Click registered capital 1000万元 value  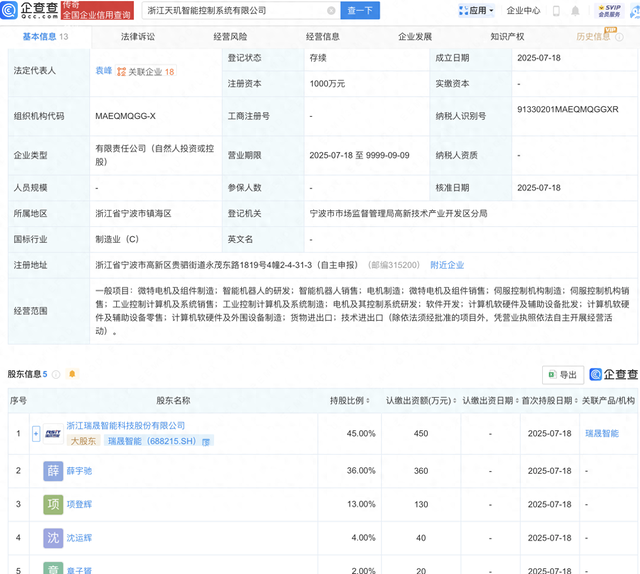point(327,84)
